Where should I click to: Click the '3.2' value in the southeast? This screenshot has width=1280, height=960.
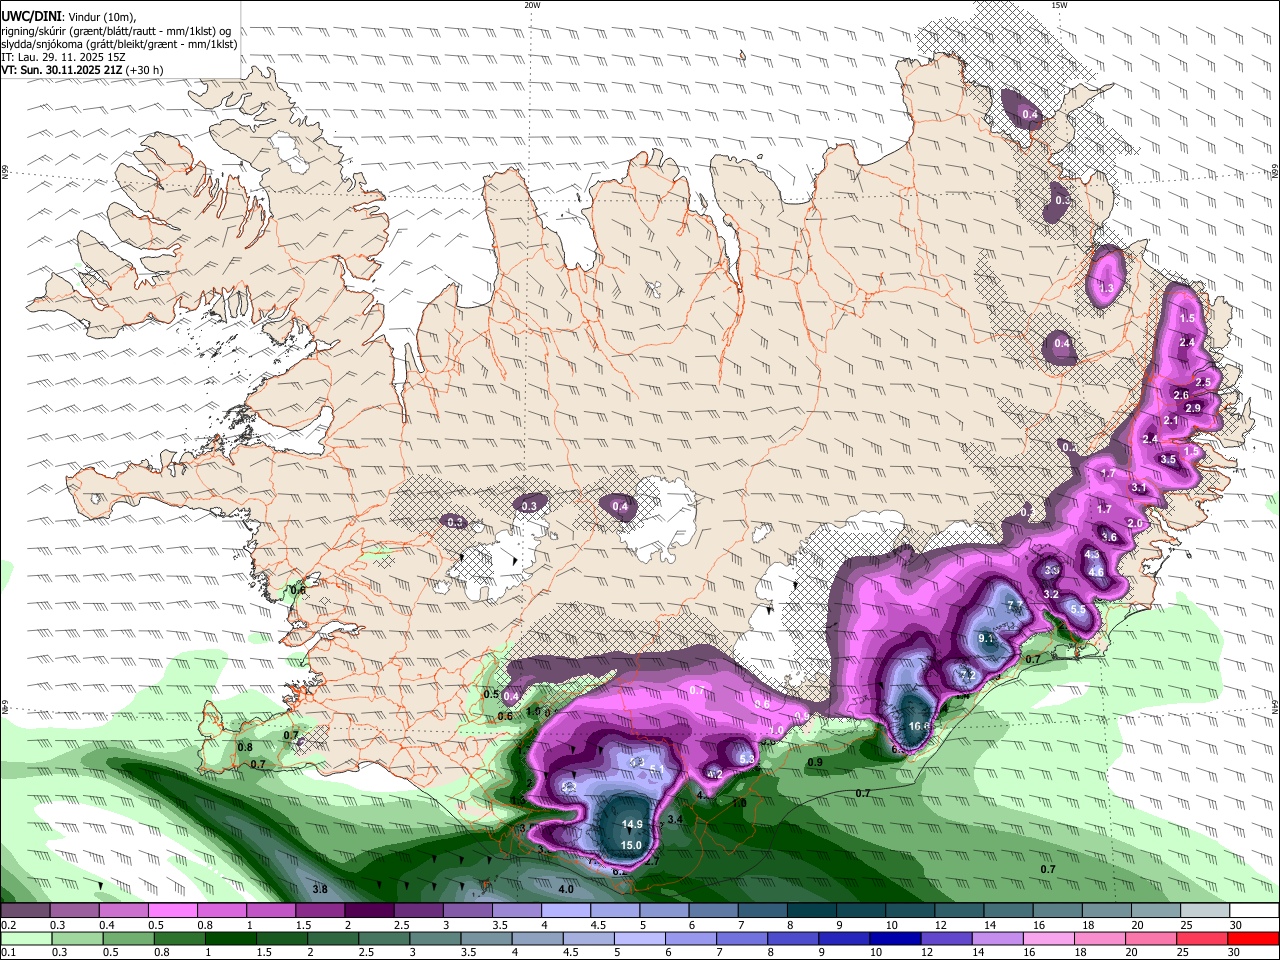pyautogui.click(x=1051, y=594)
